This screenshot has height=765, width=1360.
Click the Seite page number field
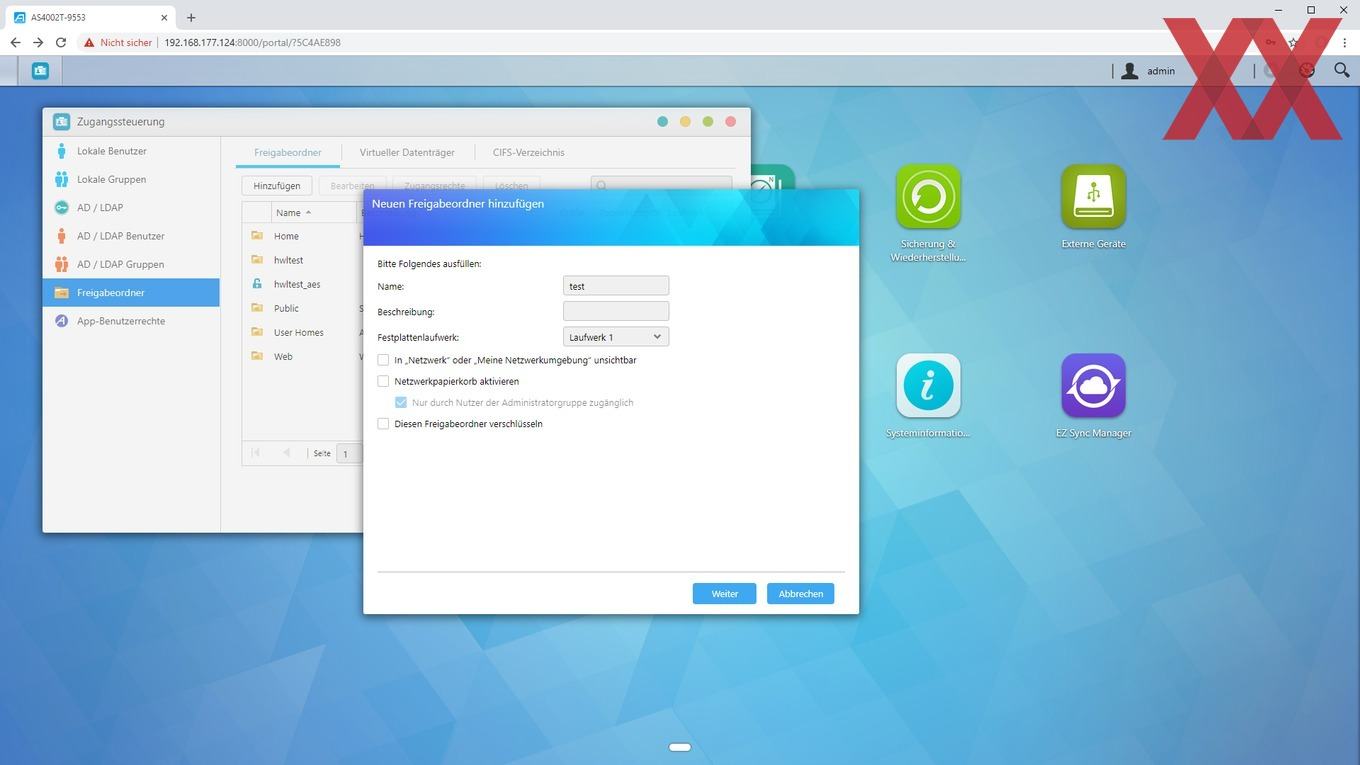[x=349, y=454]
